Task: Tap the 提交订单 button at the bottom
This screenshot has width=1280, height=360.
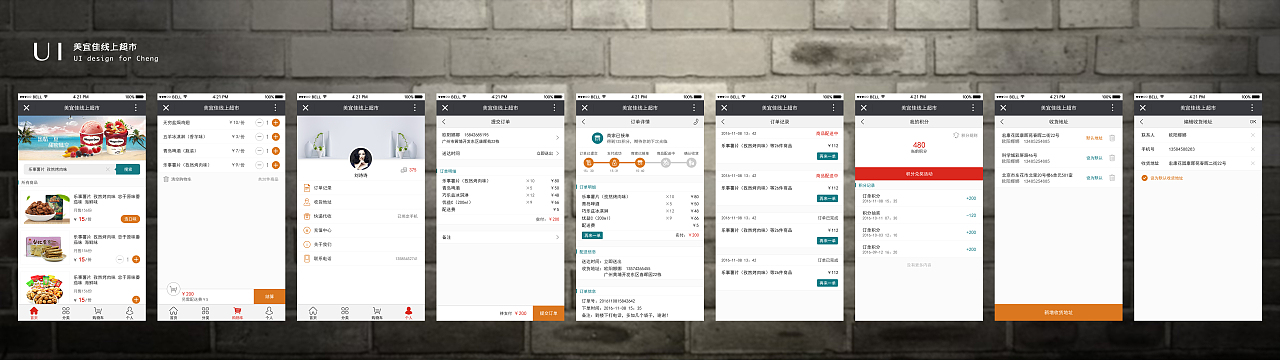Action: tap(548, 313)
